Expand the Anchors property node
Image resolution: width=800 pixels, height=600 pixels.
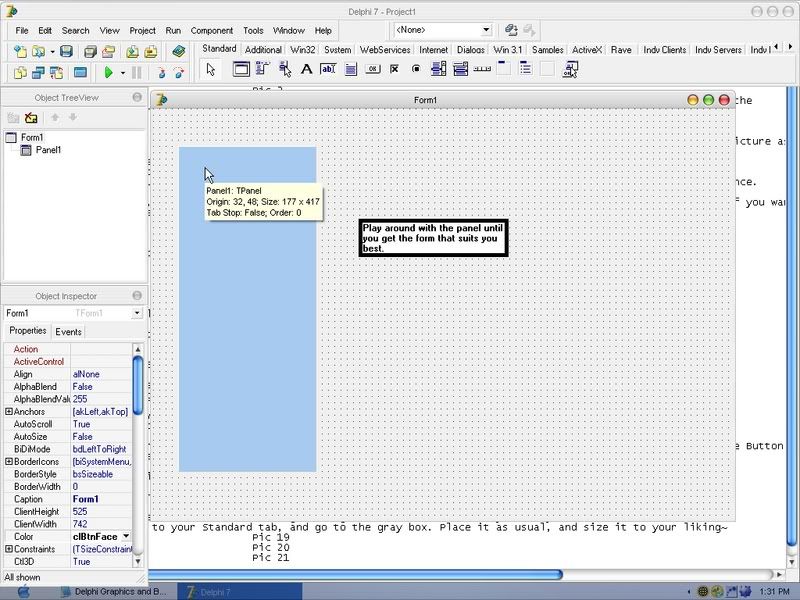(x=9, y=412)
